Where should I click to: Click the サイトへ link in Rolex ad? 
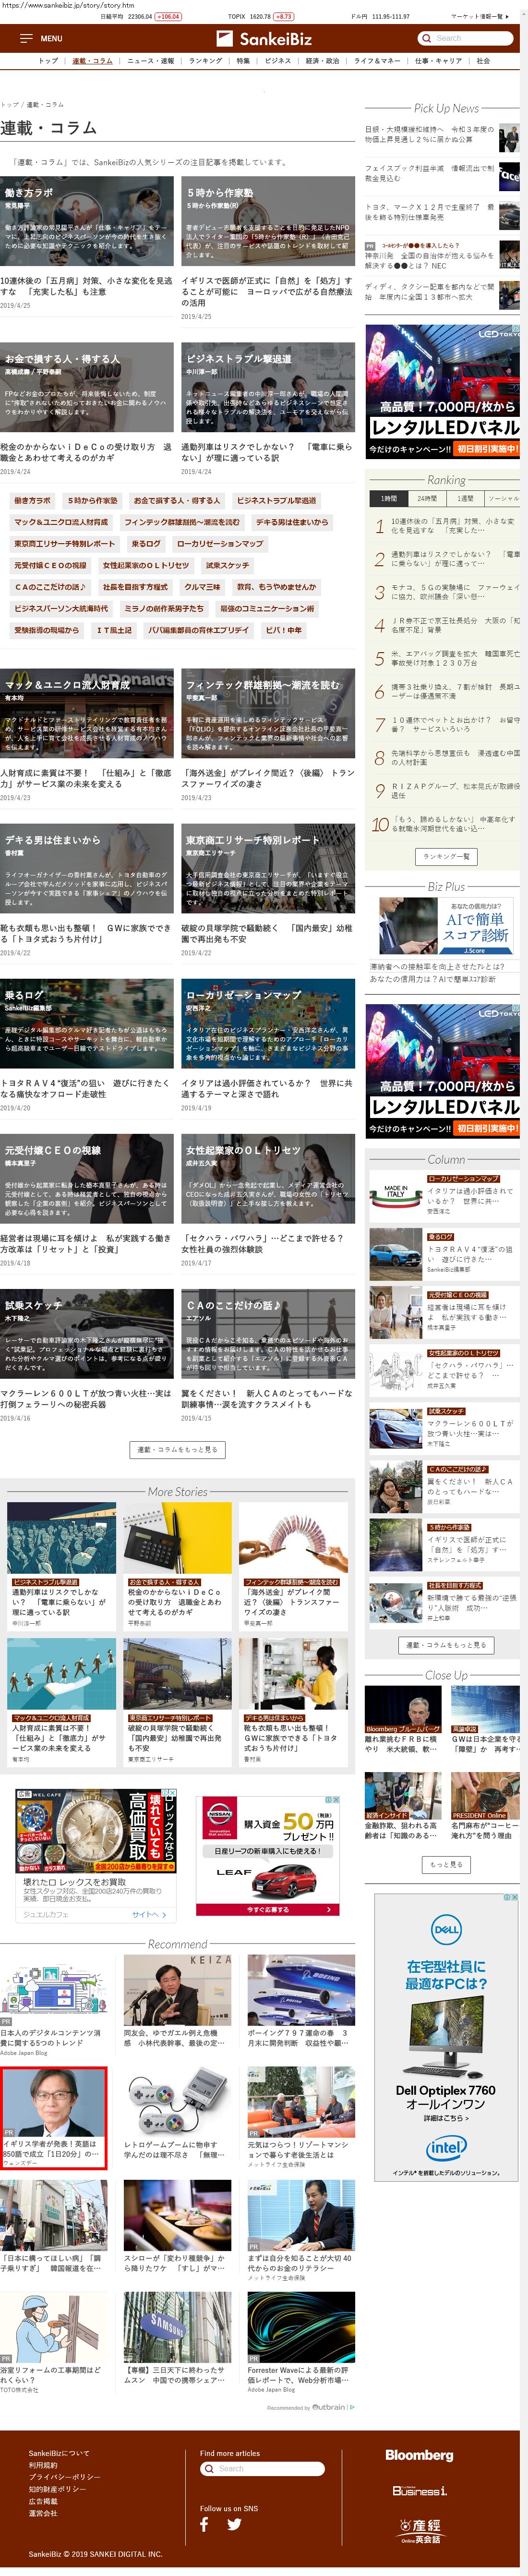tap(149, 1915)
